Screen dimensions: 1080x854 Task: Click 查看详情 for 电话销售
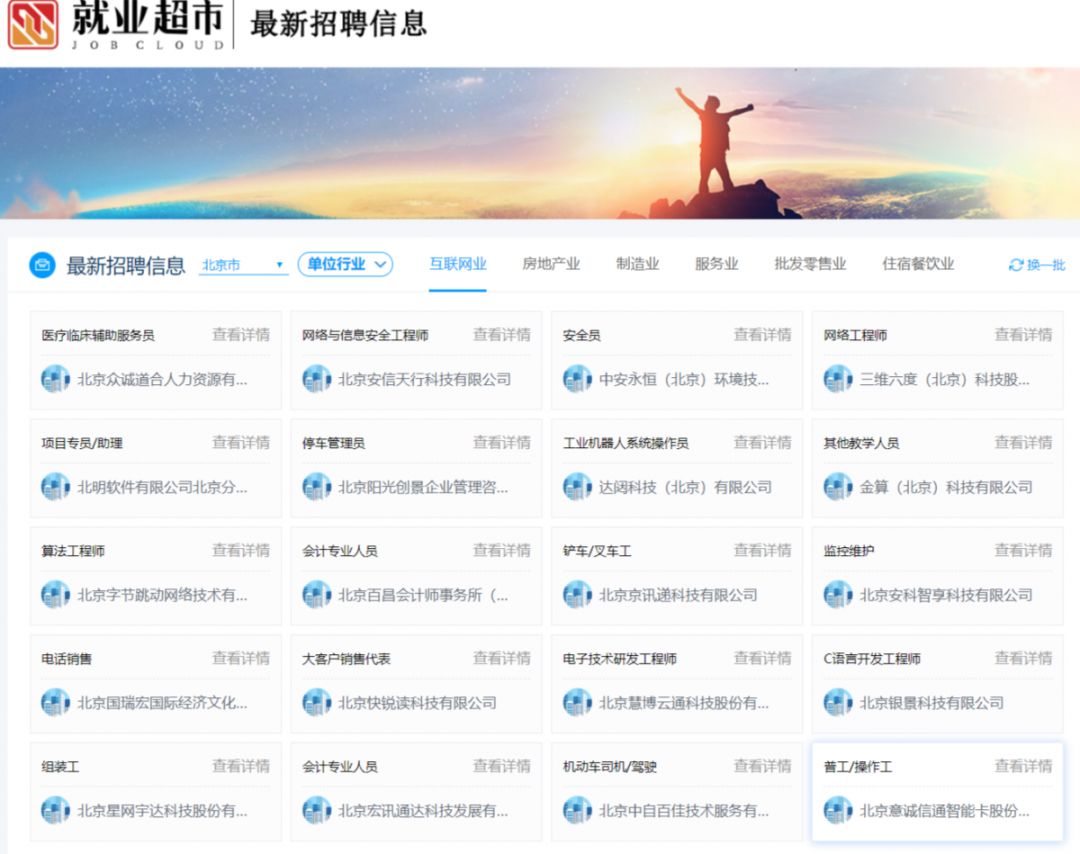tap(241, 659)
